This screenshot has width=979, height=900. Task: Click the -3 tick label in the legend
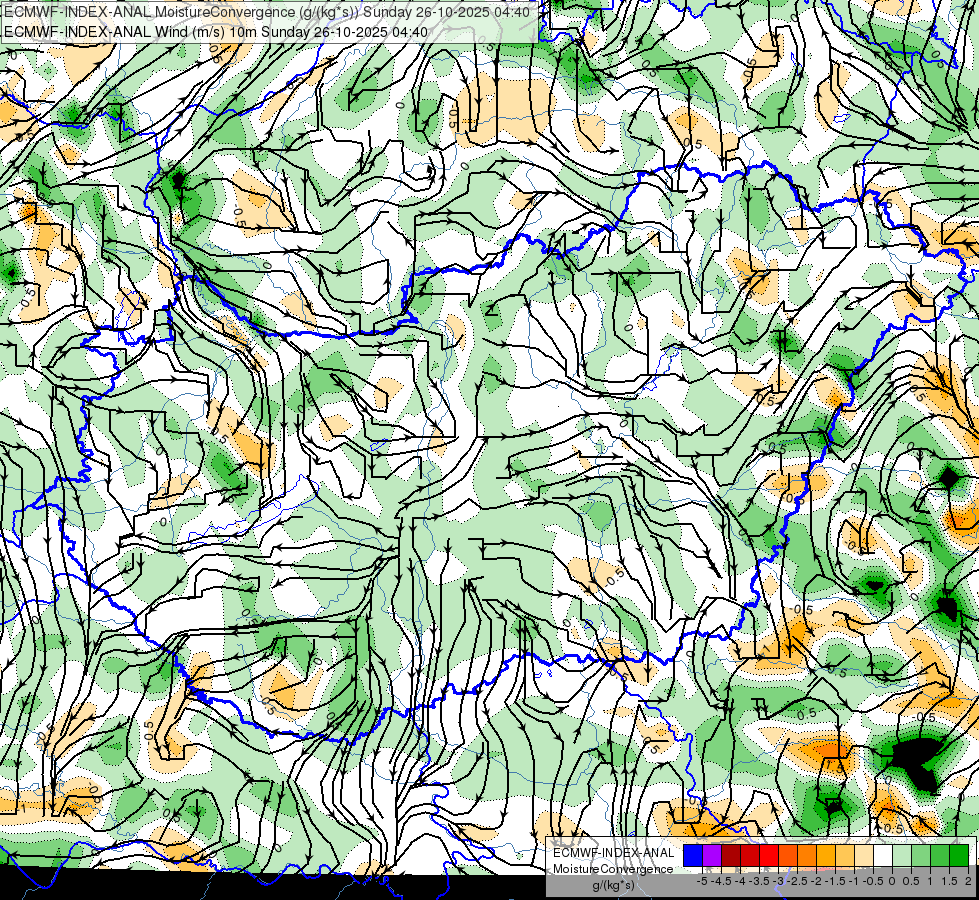click(778, 881)
